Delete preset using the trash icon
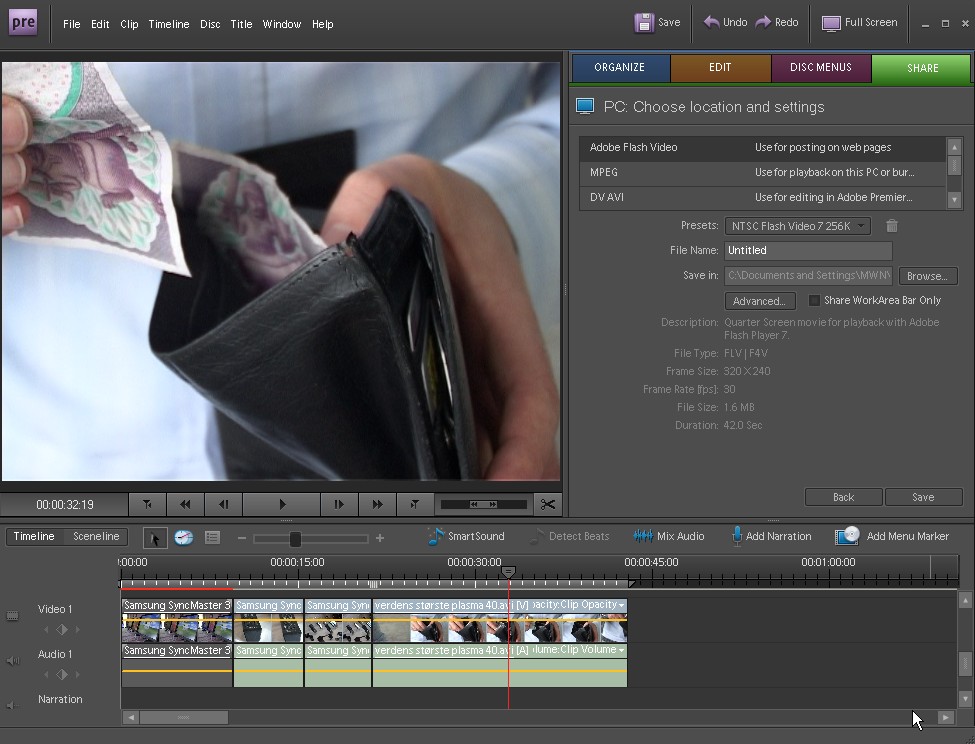975x744 pixels. 892,226
